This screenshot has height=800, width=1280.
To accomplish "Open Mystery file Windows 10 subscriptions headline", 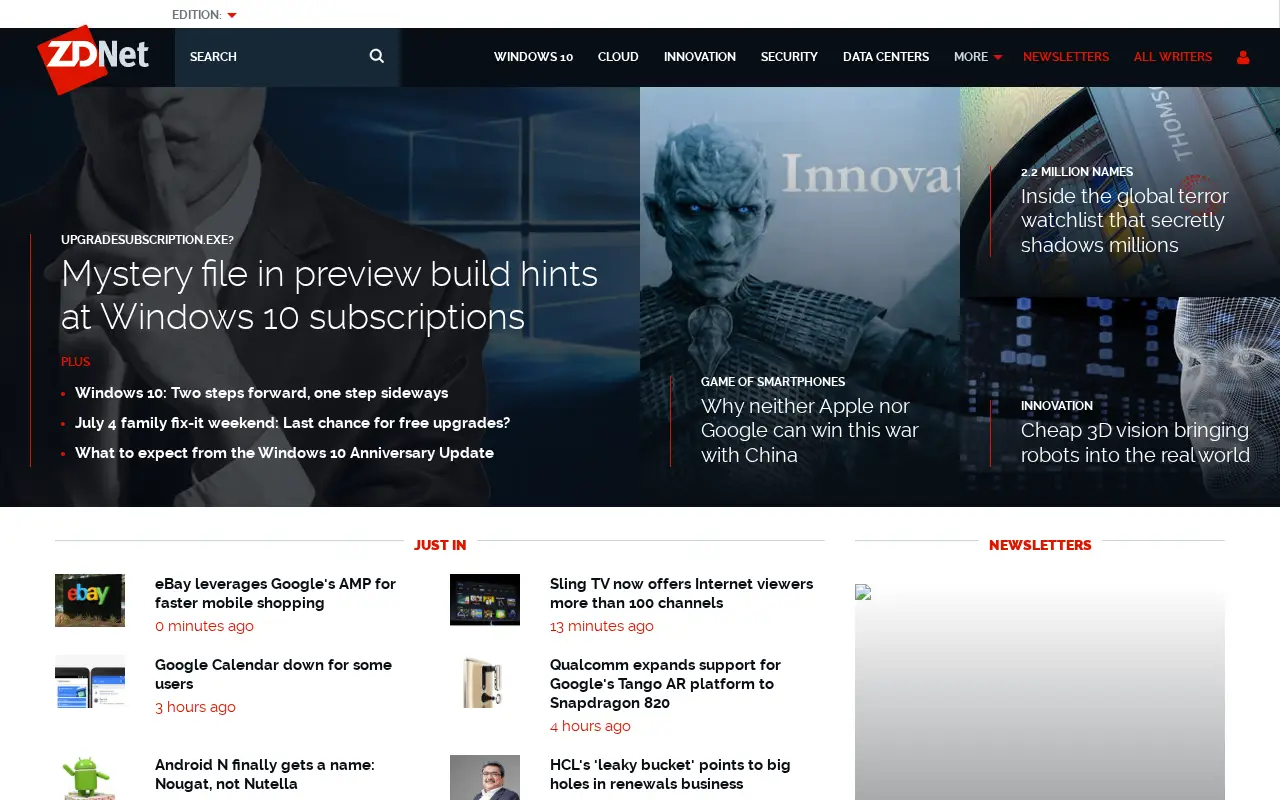I will (330, 295).
